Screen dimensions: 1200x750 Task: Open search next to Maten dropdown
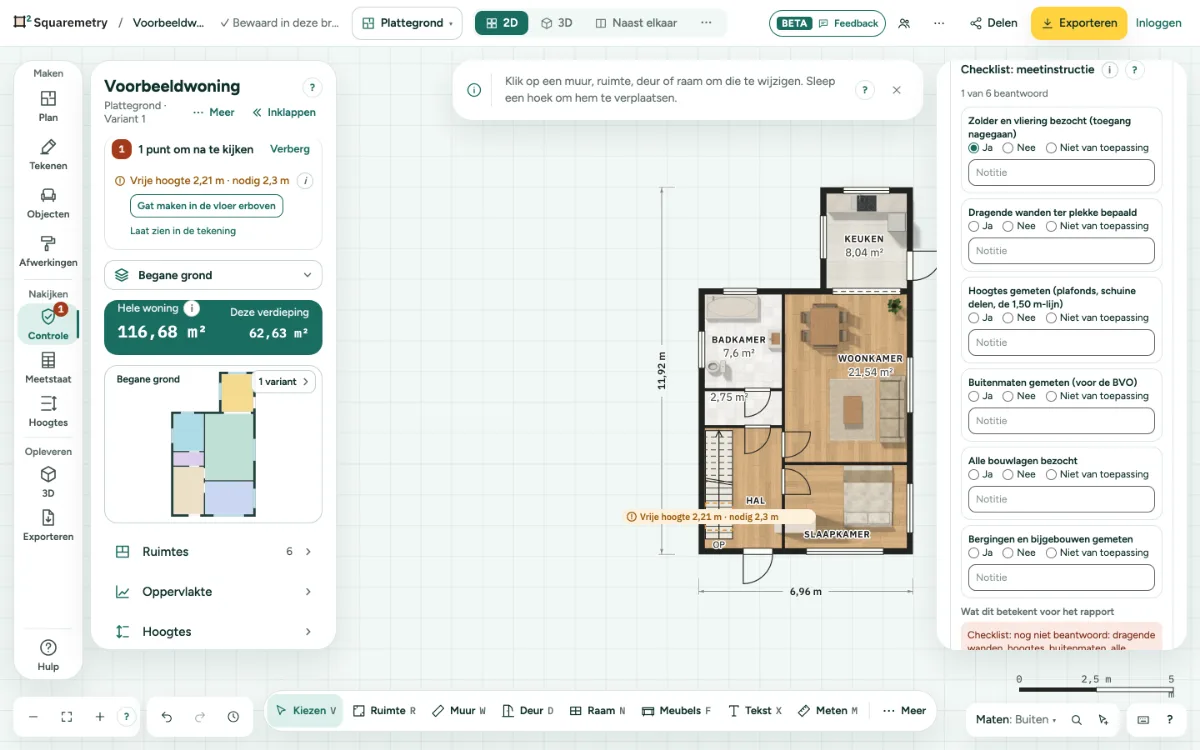point(1077,719)
